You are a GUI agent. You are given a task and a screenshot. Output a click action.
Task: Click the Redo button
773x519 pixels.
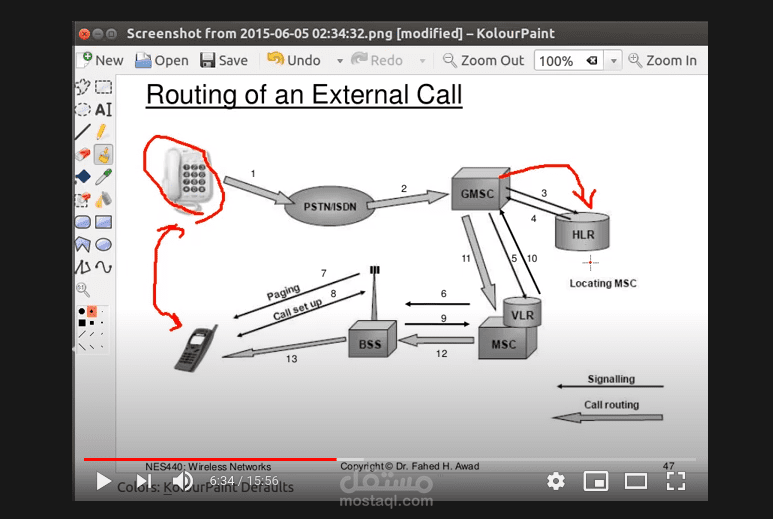click(377, 60)
